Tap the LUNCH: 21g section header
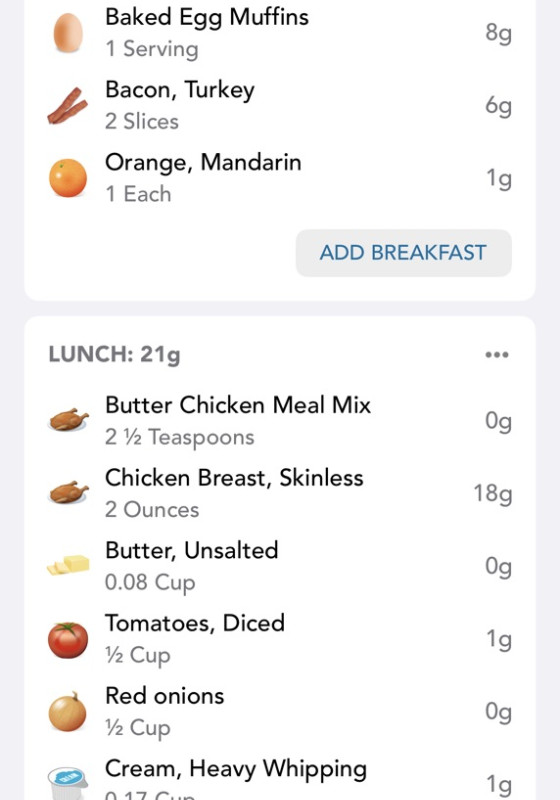The image size is (560, 800). pos(114,355)
